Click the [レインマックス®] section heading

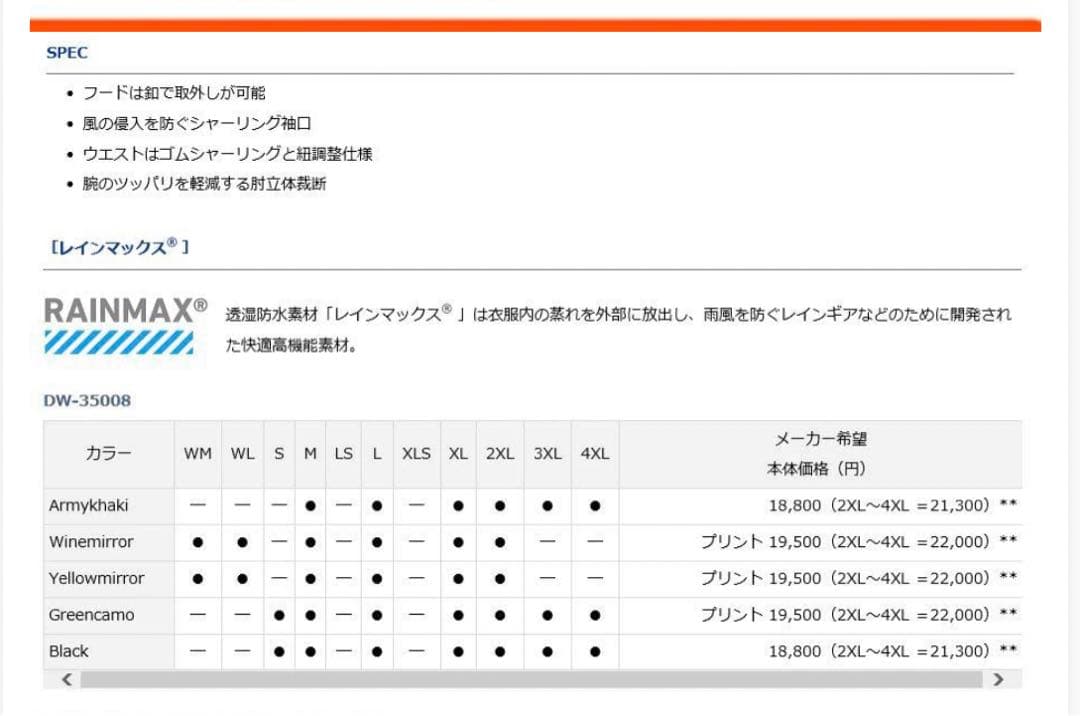(x=119, y=246)
